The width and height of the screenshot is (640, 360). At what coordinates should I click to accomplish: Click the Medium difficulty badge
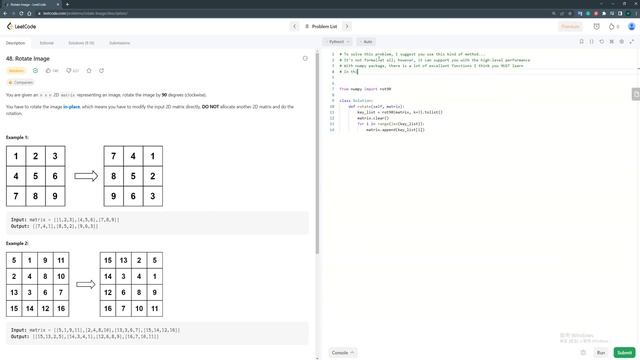[16, 71]
